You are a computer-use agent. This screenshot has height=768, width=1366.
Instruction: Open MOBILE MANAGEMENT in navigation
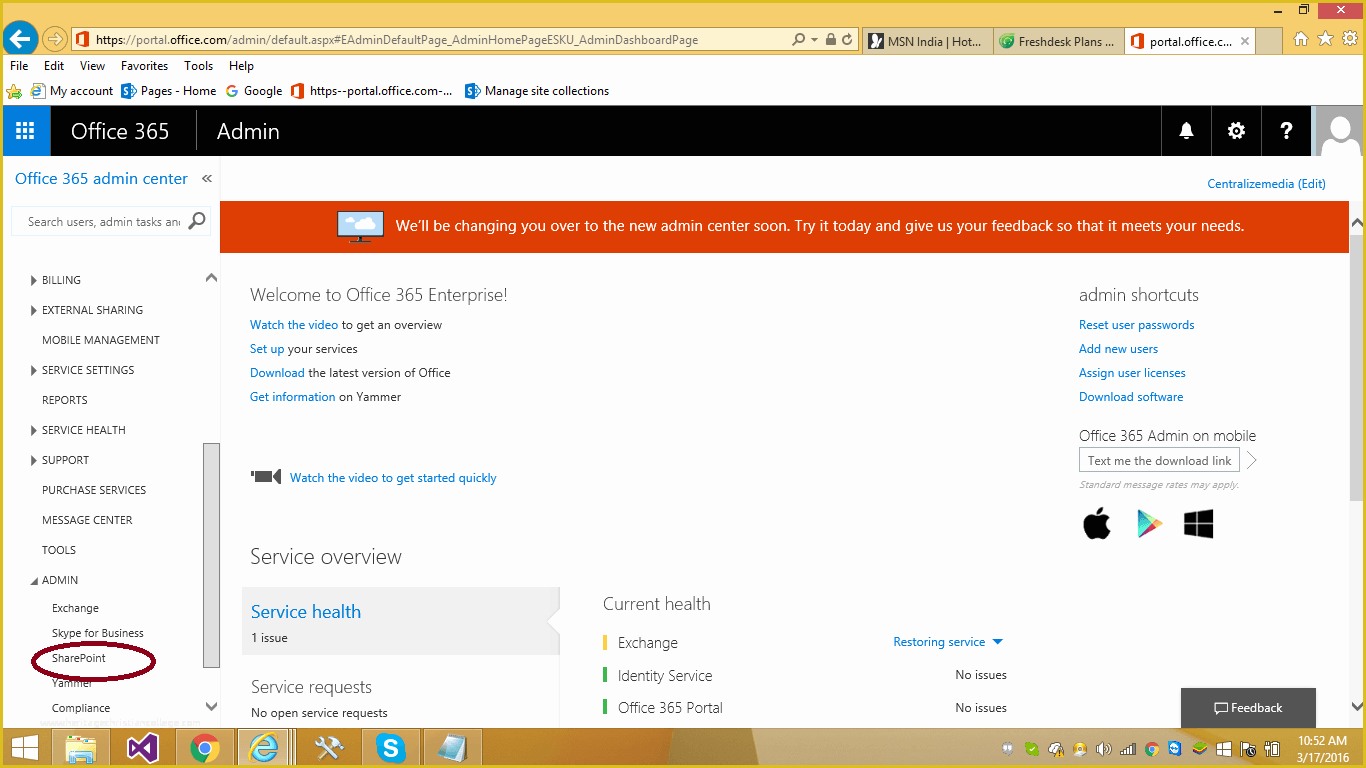click(101, 340)
